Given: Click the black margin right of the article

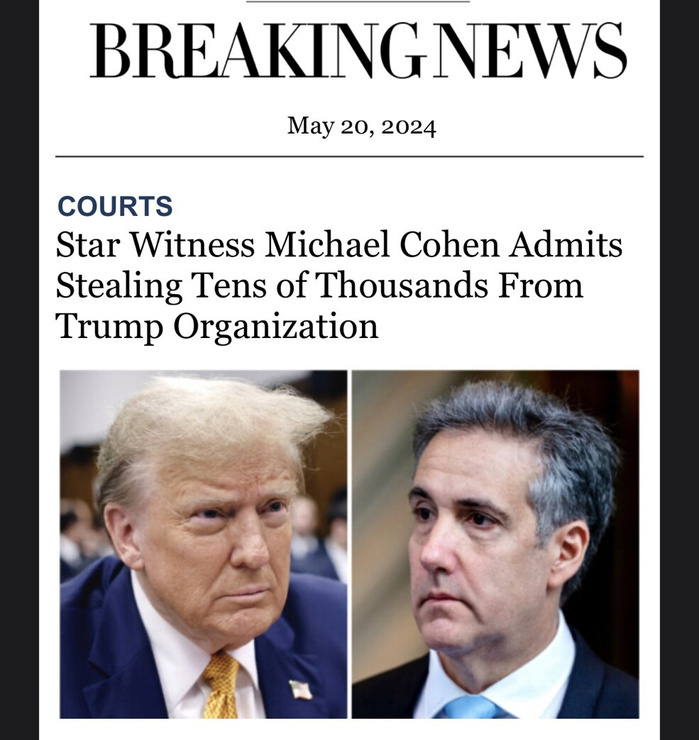Looking at the screenshot, I should [x=680, y=370].
